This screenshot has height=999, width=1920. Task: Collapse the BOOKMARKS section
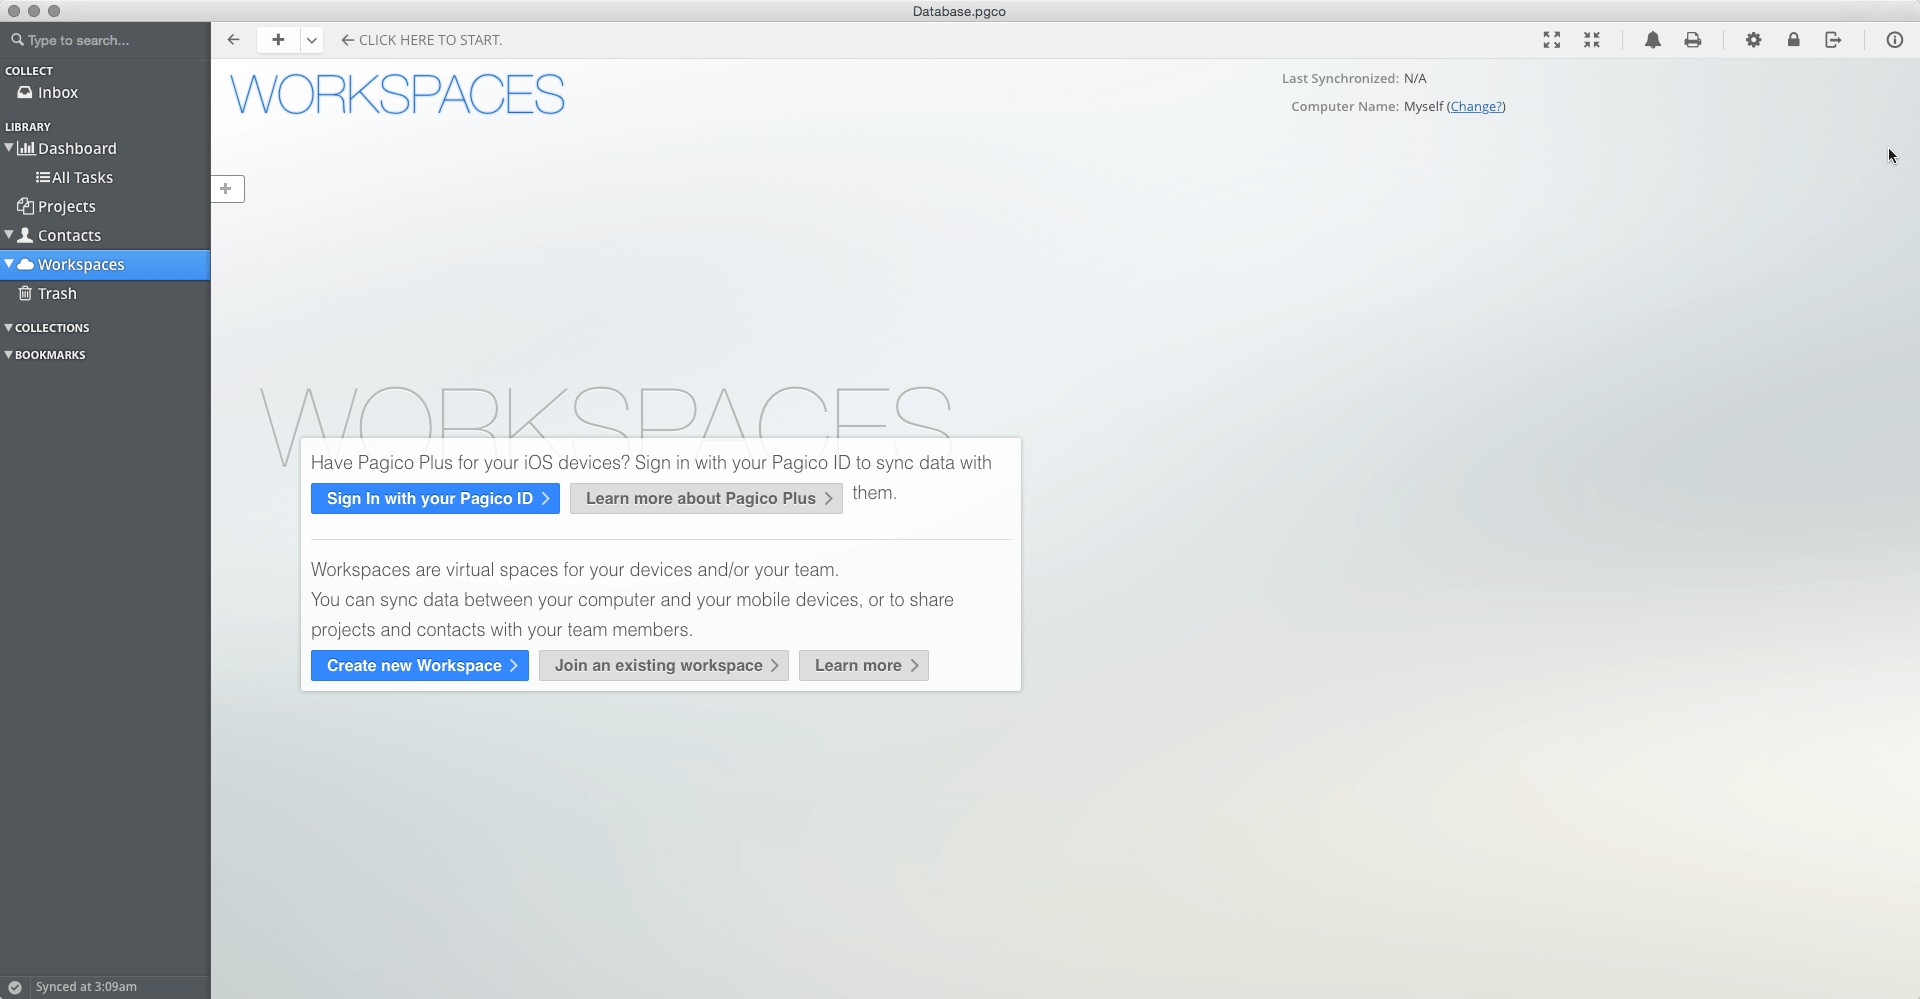coord(9,355)
